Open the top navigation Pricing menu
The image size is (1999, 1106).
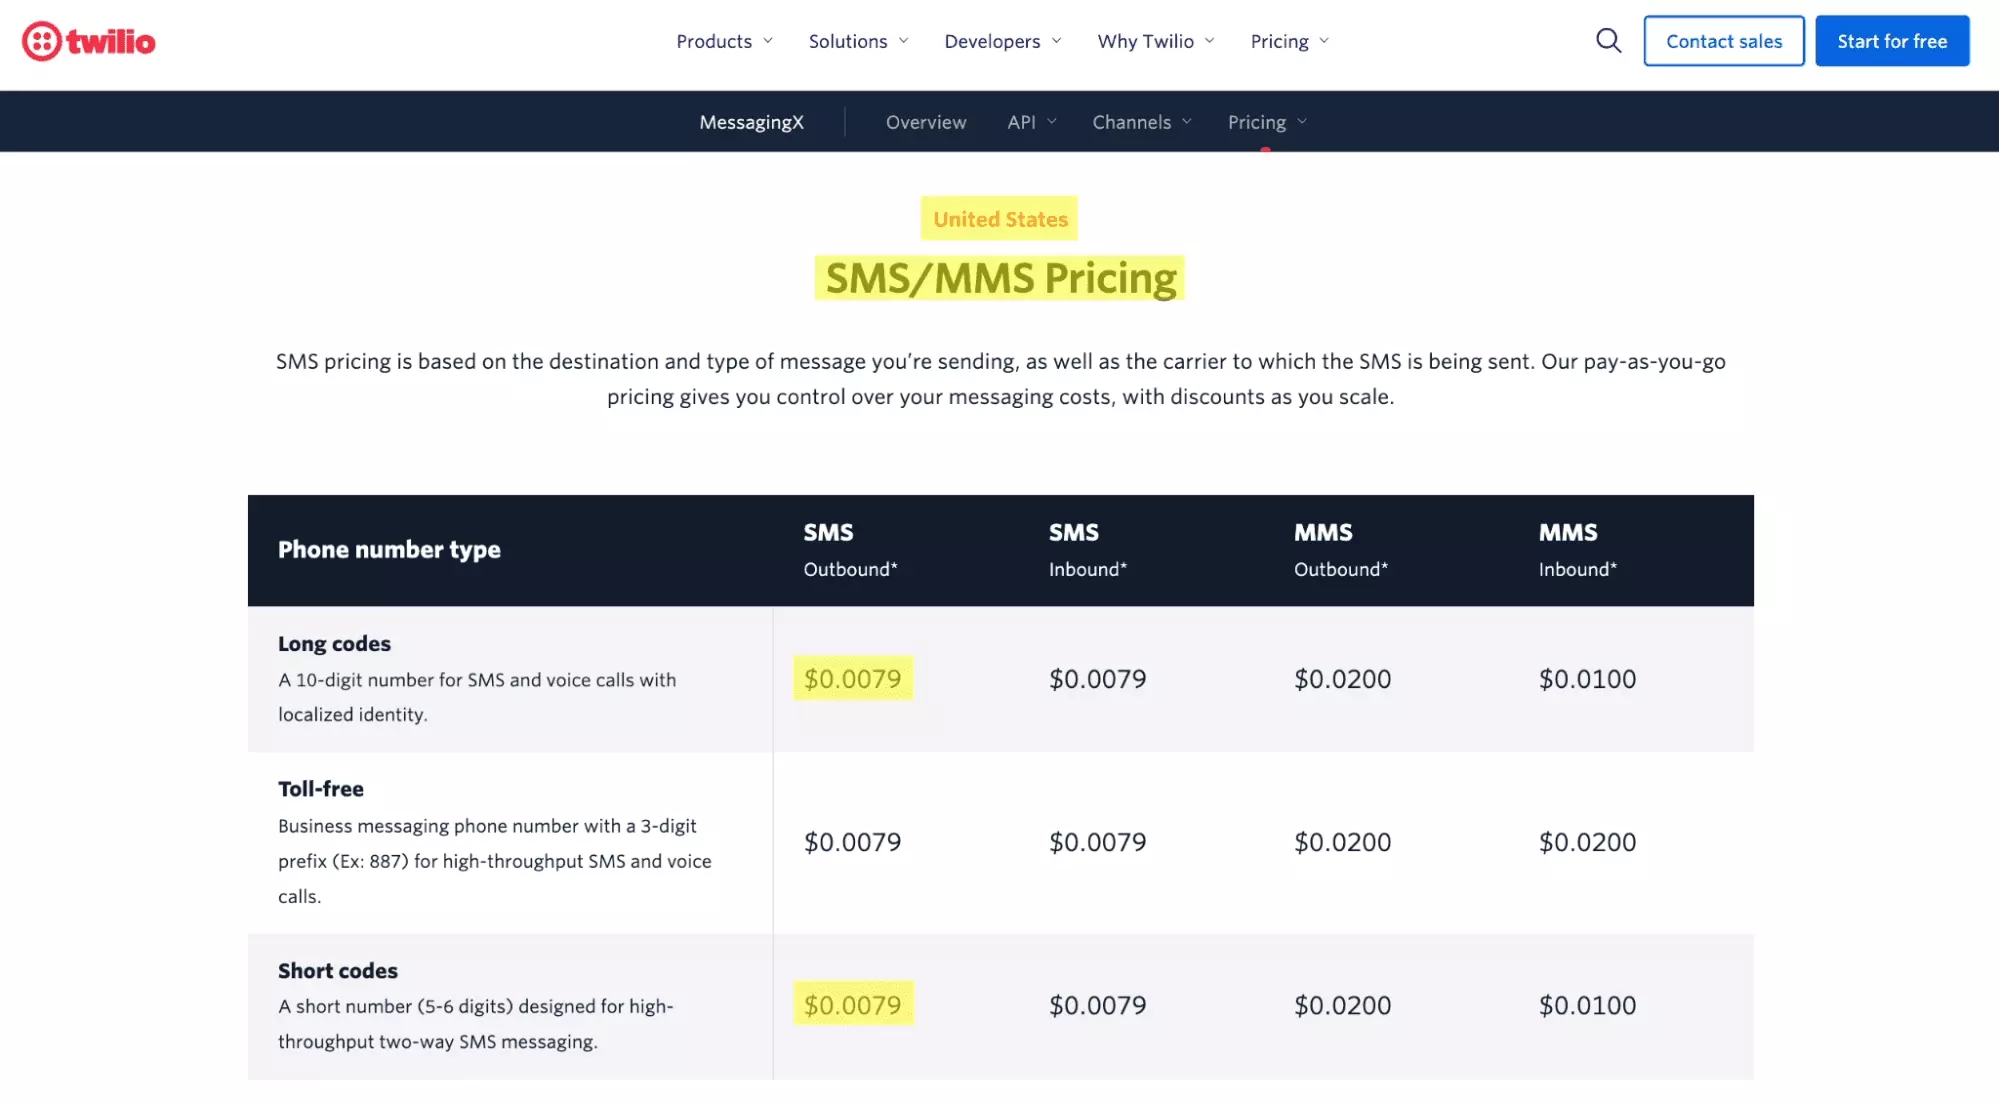(x=1289, y=41)
